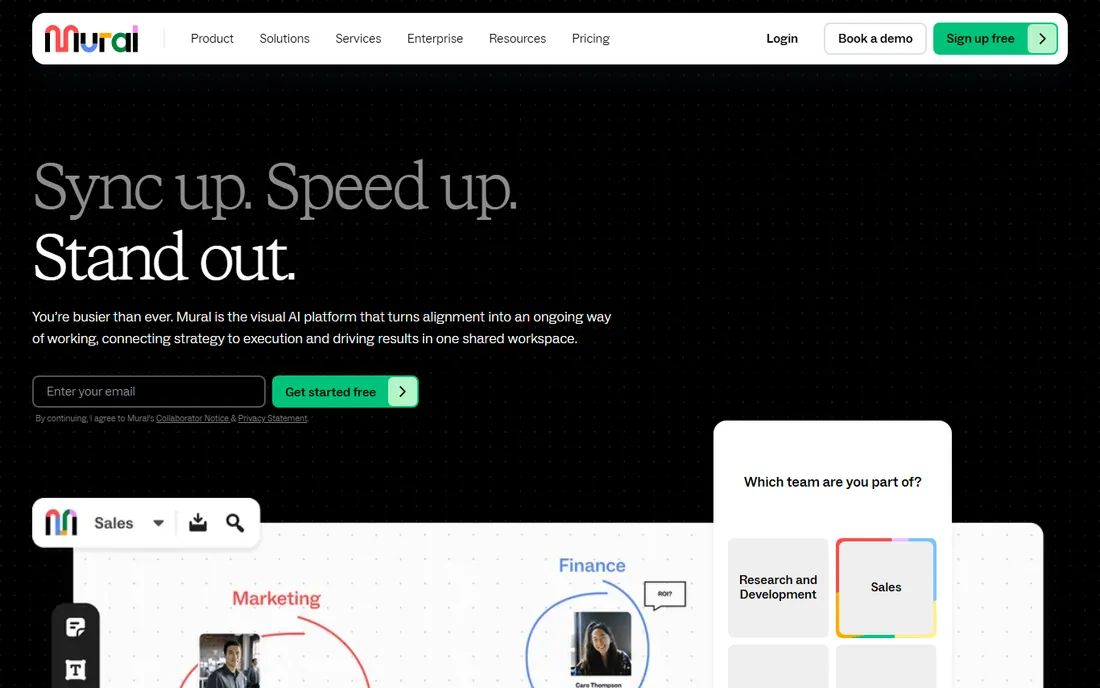Choose the Sales team card

coord(886,588)
